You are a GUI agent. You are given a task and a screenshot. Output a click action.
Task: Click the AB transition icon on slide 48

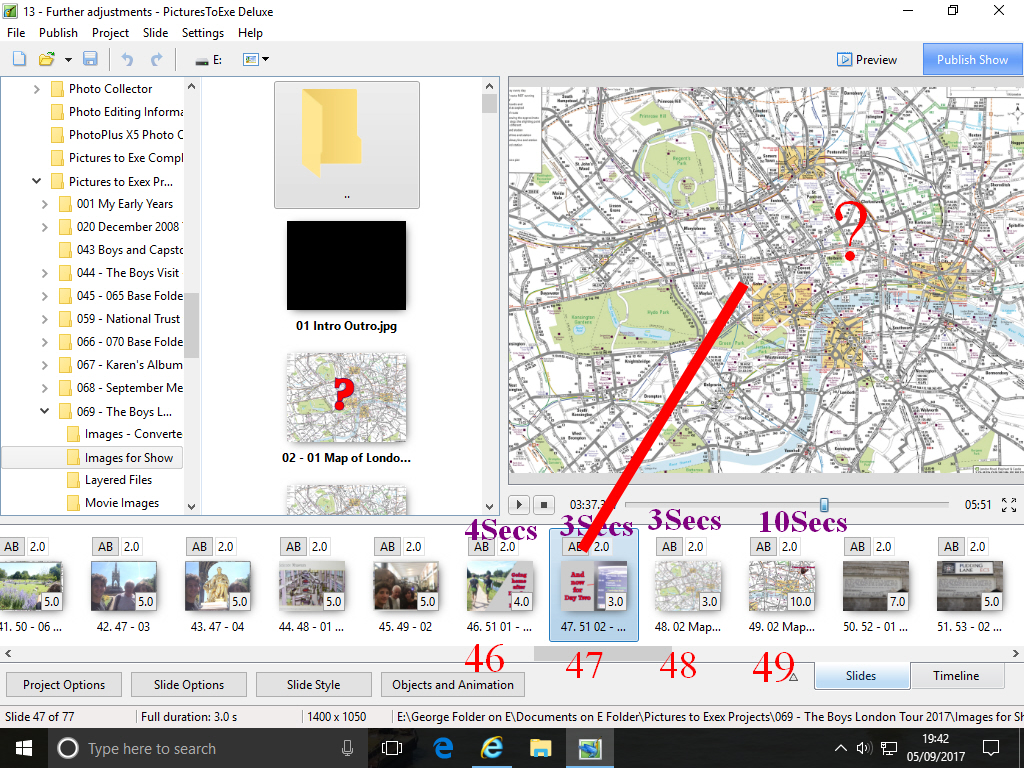pyautogui.click(x=670, y=547)
